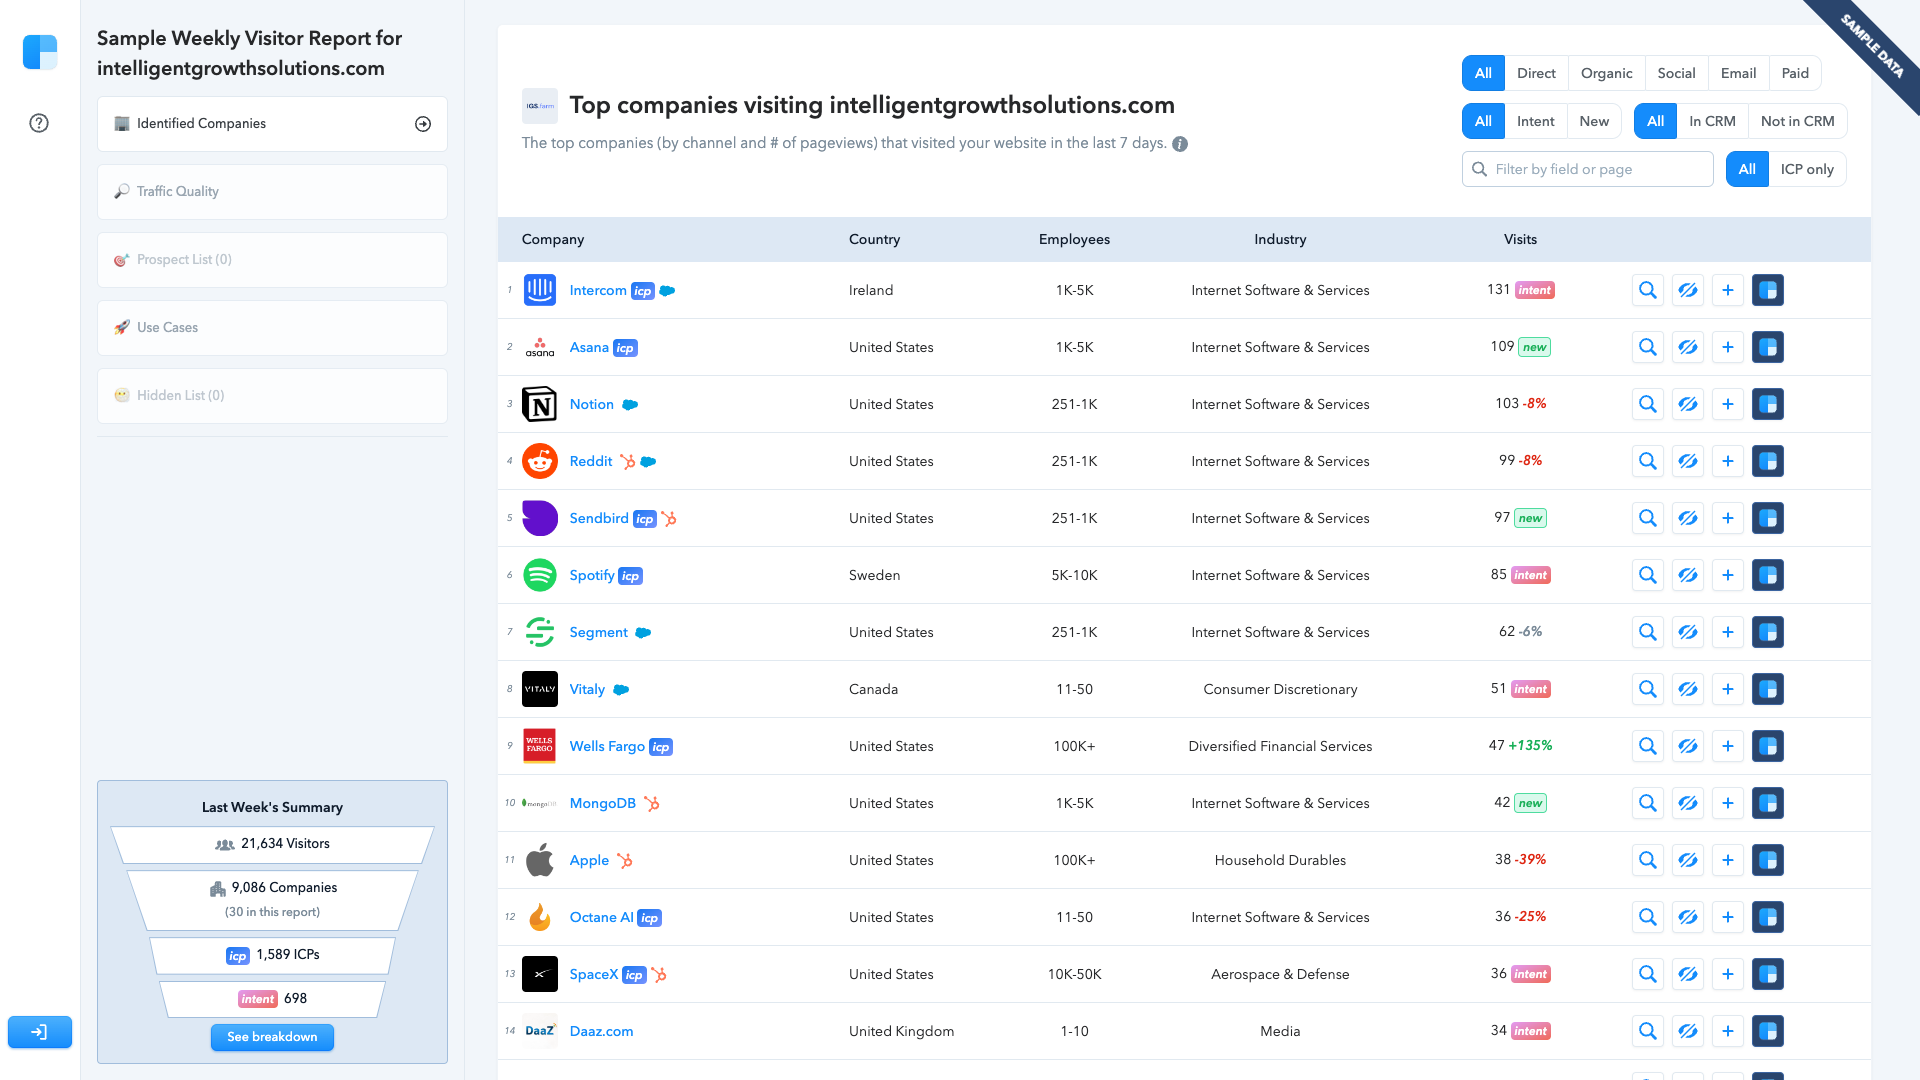The height and width of the screenshot is (1080, 1920).
Task: Toggle the ICP only filter
Action: click(1807, 169)
